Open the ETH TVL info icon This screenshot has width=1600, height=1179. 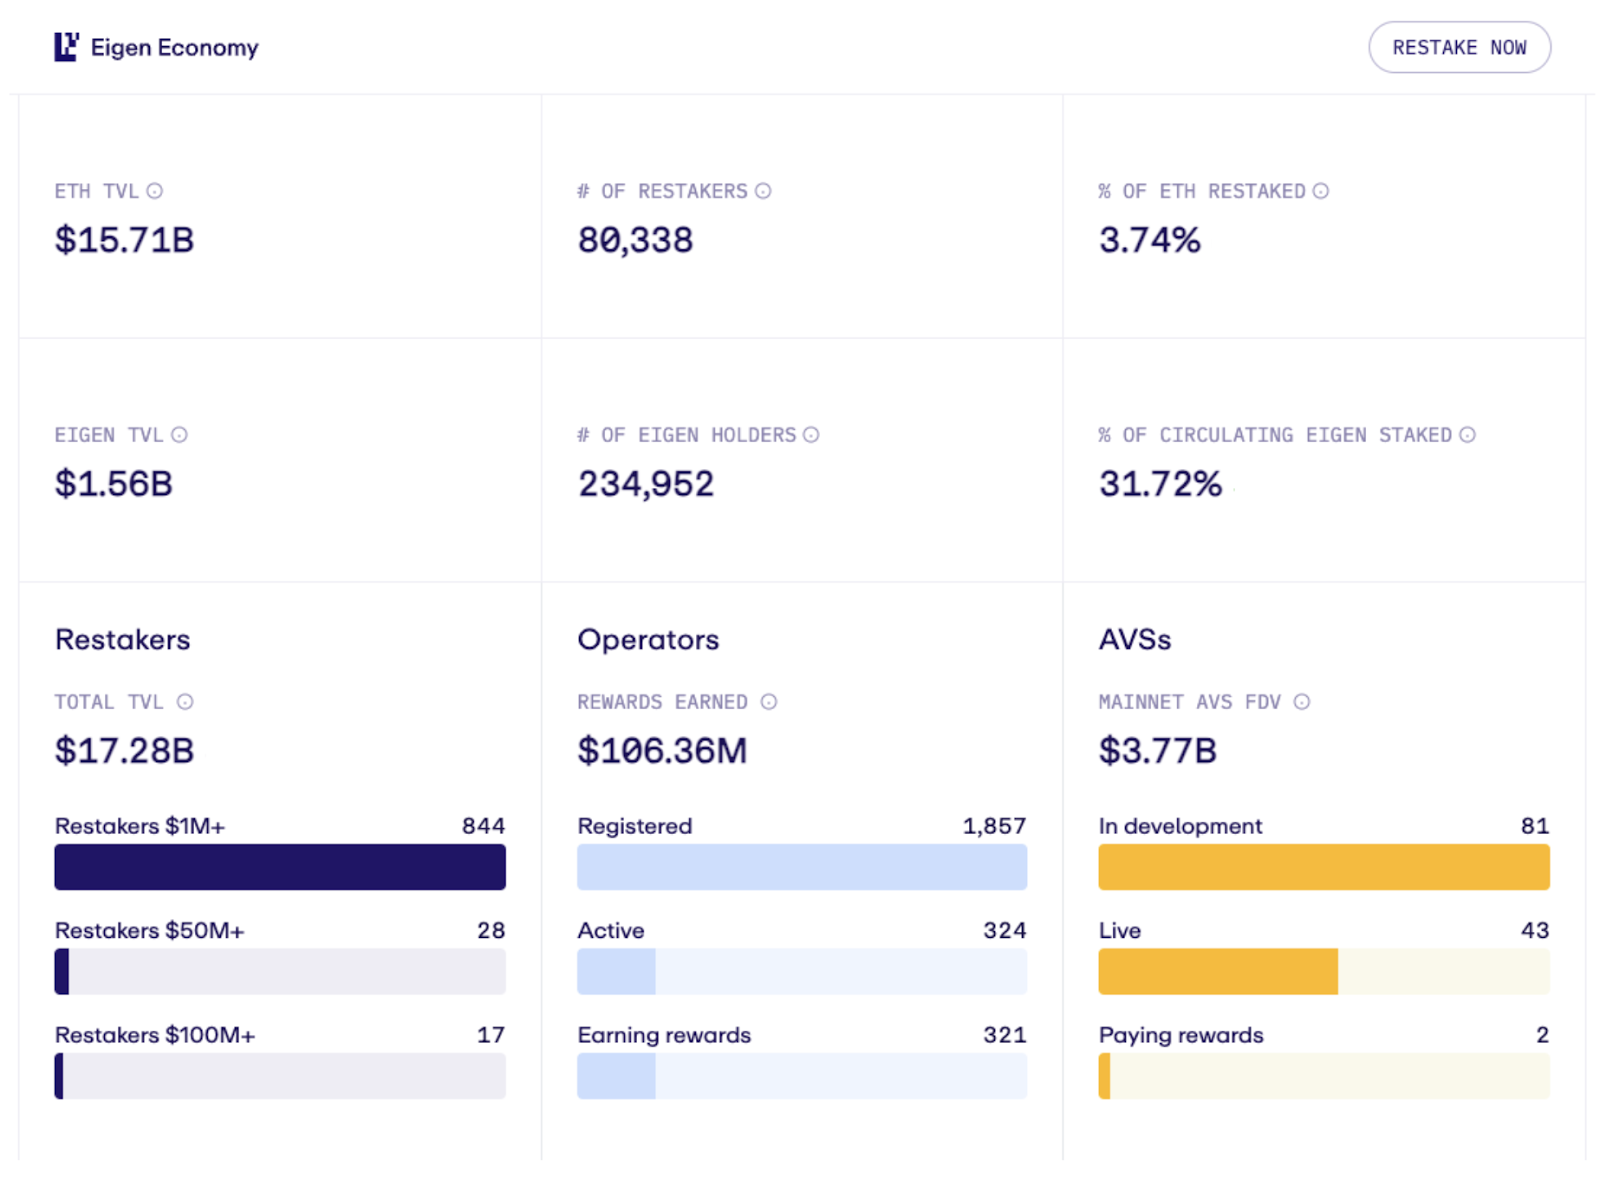[155, 191]
